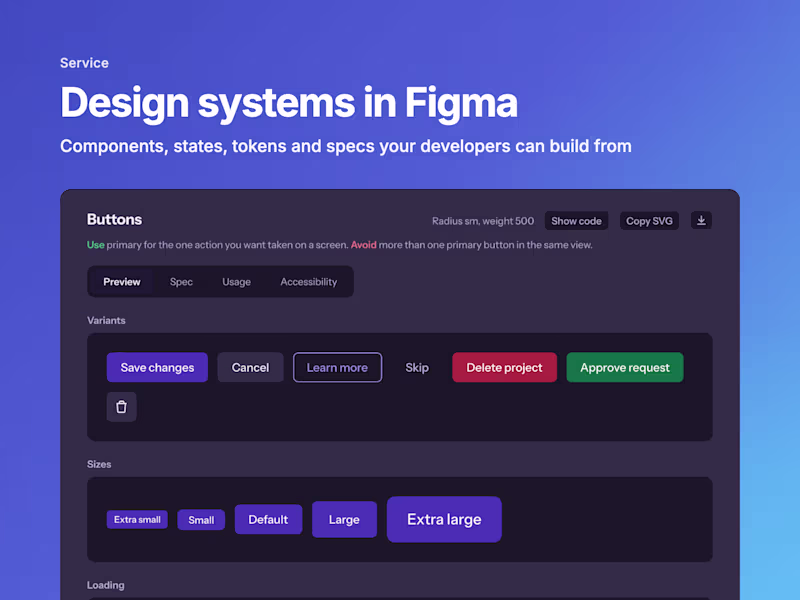This screenshot has width=800, height=600.
Task: Click the Copy SVG button
Action: 649,221
